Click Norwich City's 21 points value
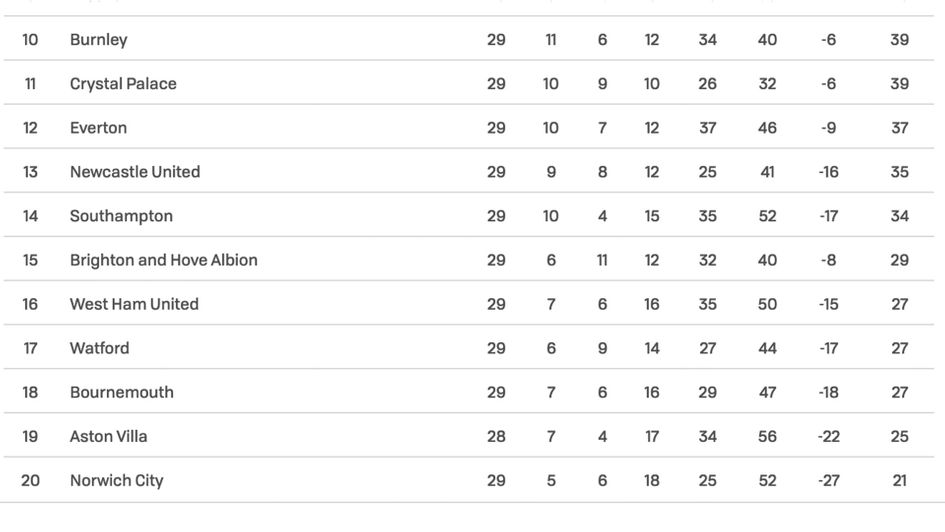 900,480
